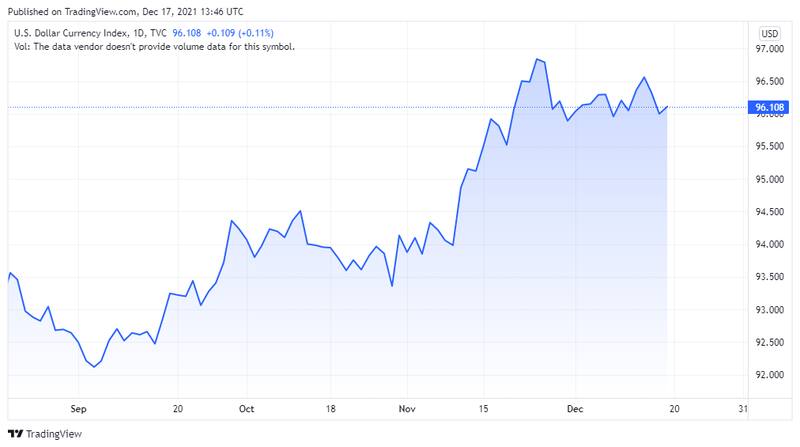
Task: Click the volume data unavailable notice
Action: tap(153, 47)
